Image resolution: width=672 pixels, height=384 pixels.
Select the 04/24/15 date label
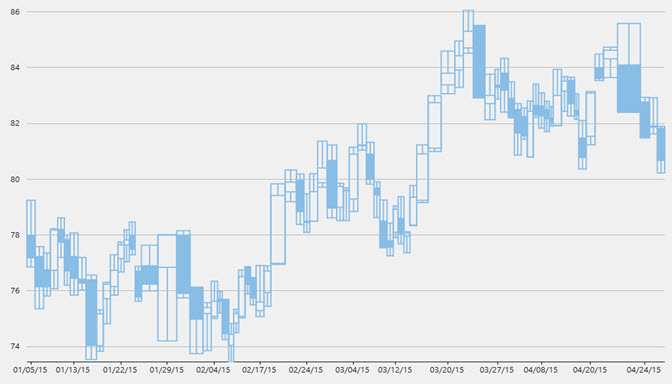point(644,370)
